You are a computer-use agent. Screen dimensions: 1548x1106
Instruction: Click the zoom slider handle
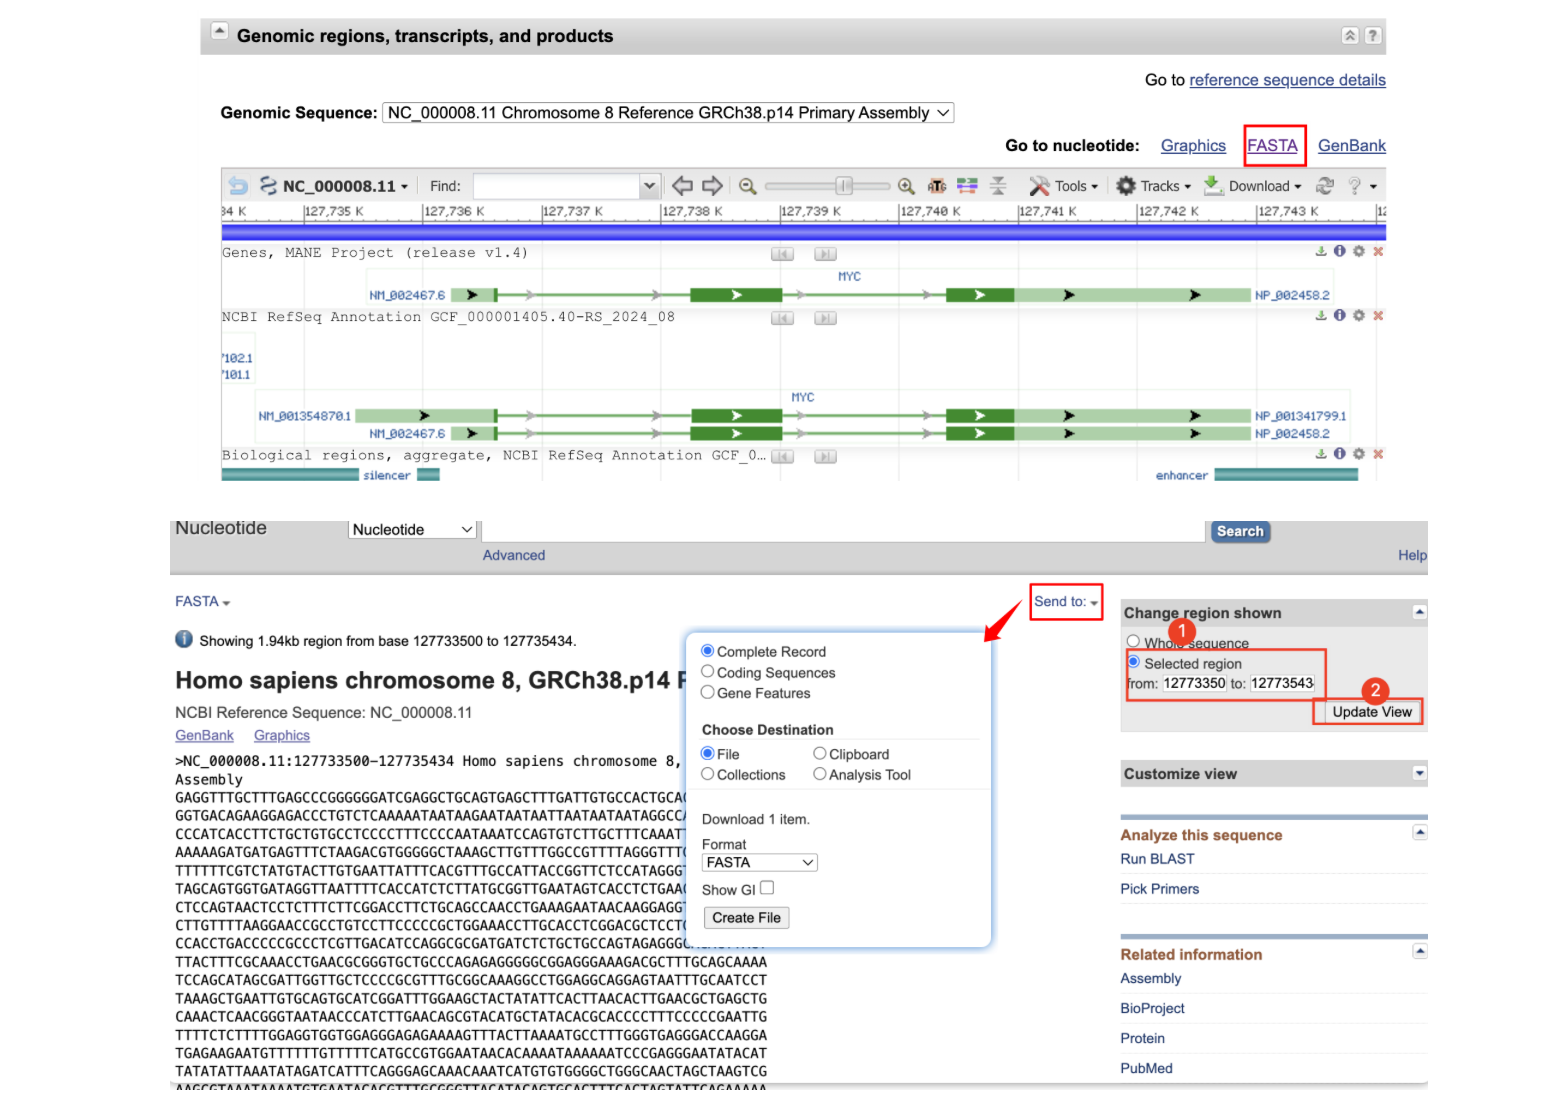(x=844, y=186)
